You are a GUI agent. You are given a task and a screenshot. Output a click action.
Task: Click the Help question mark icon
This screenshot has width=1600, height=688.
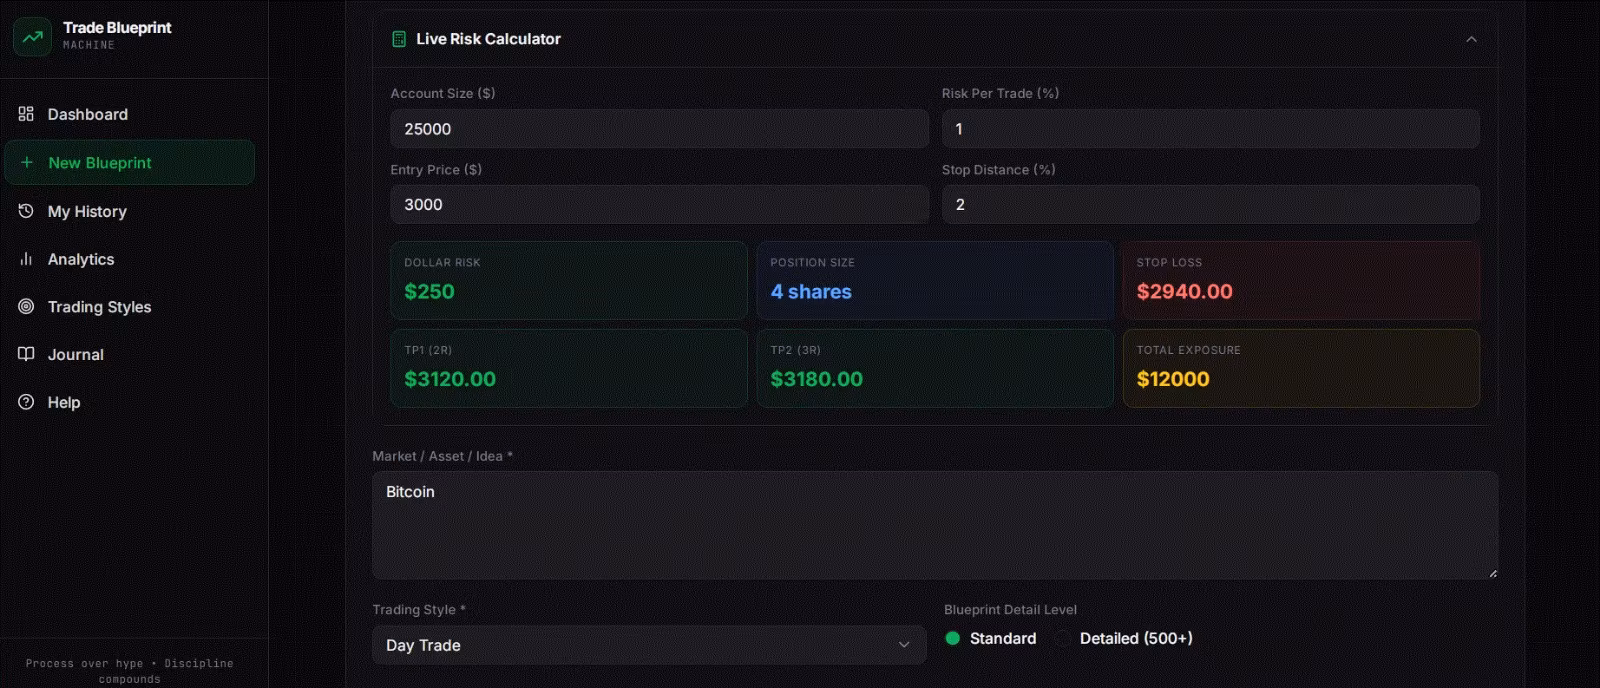pyautogui.click(x=26, y=402)
